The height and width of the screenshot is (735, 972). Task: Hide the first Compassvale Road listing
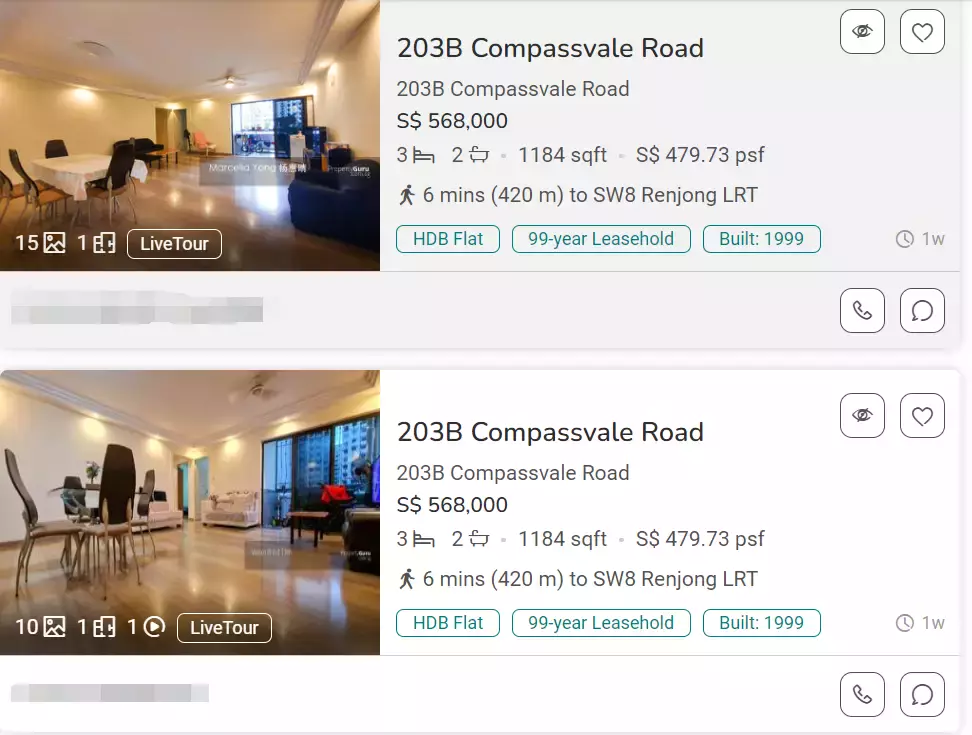(862, 32)
